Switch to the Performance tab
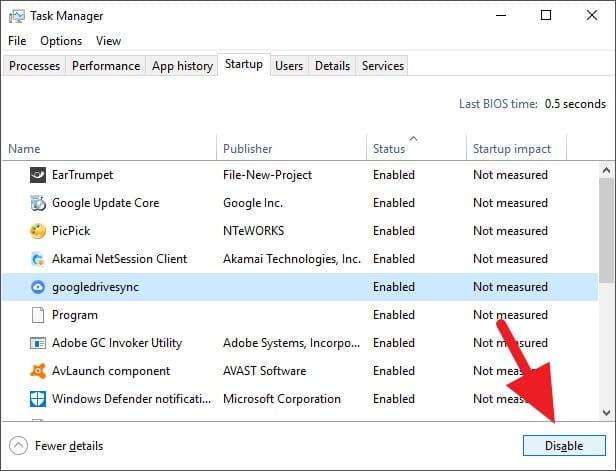616x471 pixels. tap(106, 66)
